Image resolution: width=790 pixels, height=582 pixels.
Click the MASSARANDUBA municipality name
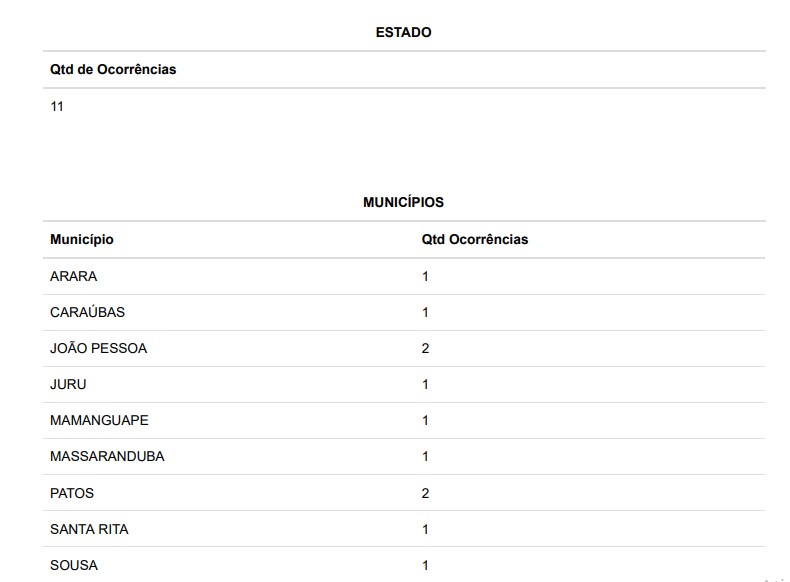(x=107, y=456)
